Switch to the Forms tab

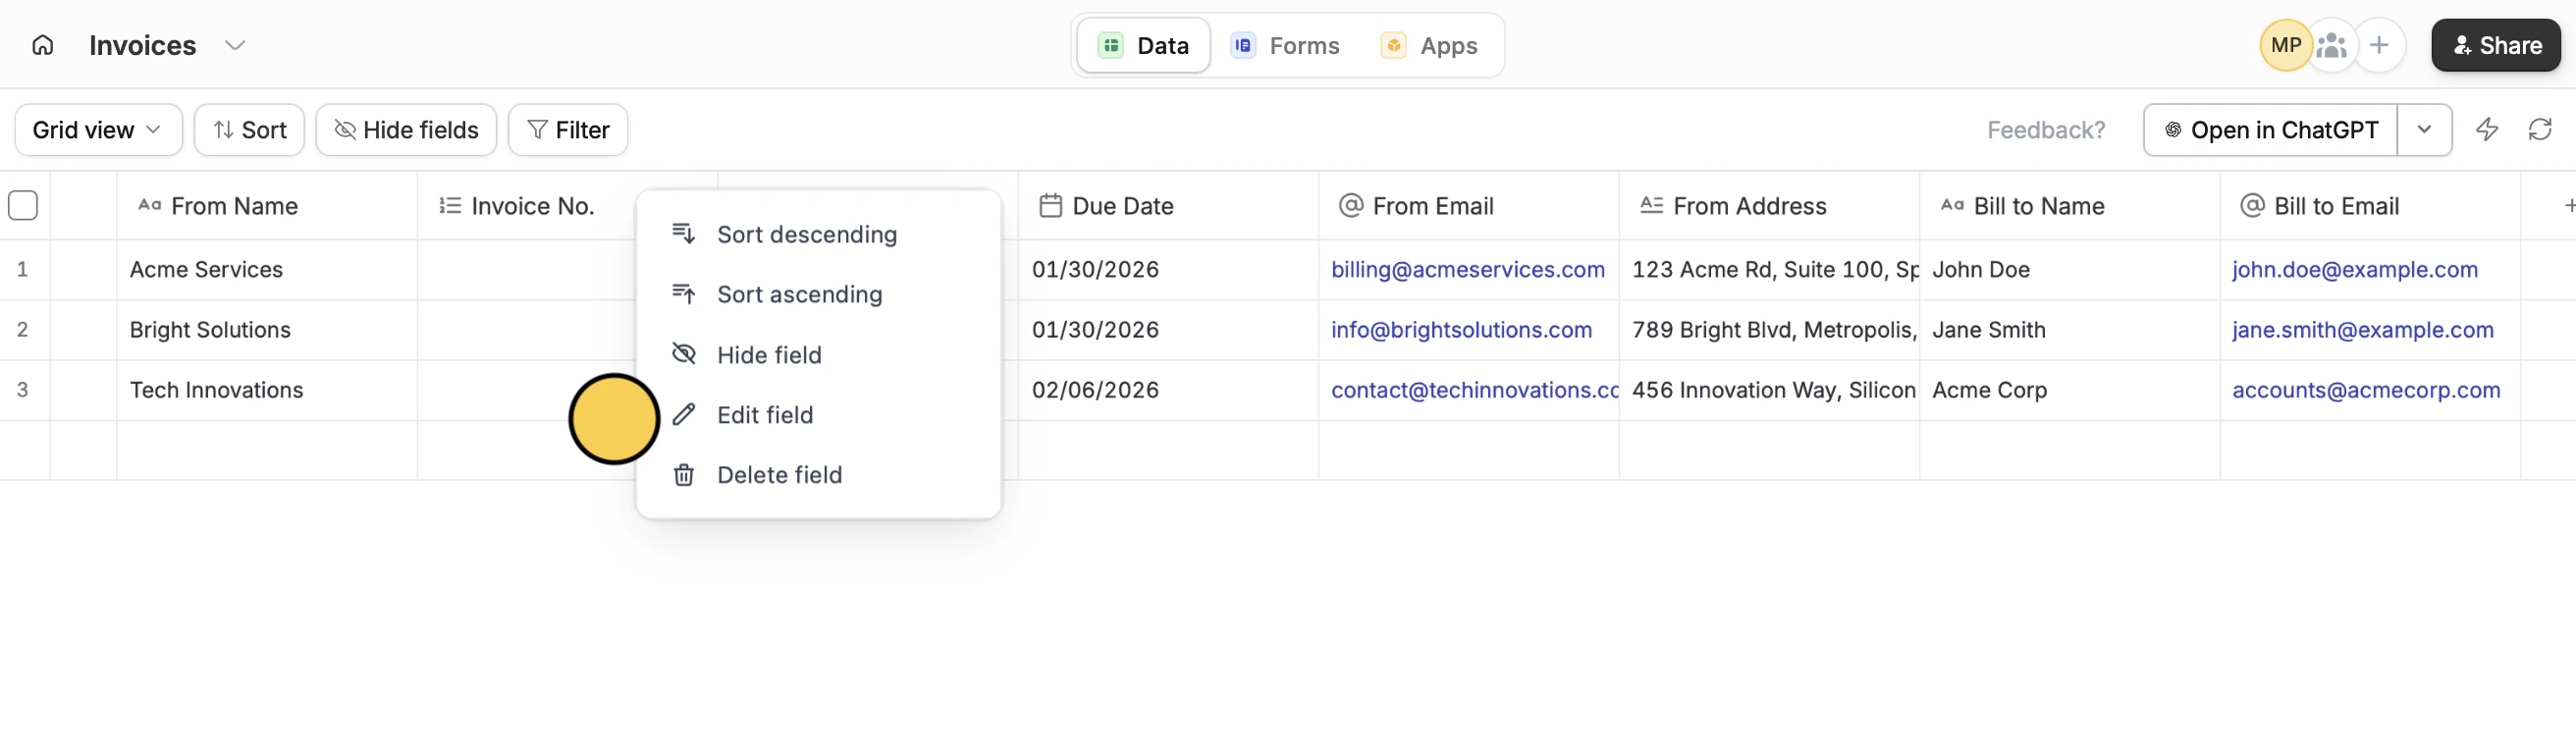click(1285, 45)
